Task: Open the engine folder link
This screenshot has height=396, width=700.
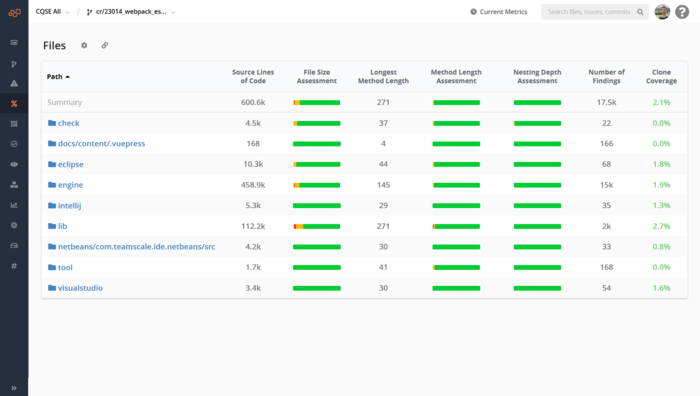Action: point(71,185)
